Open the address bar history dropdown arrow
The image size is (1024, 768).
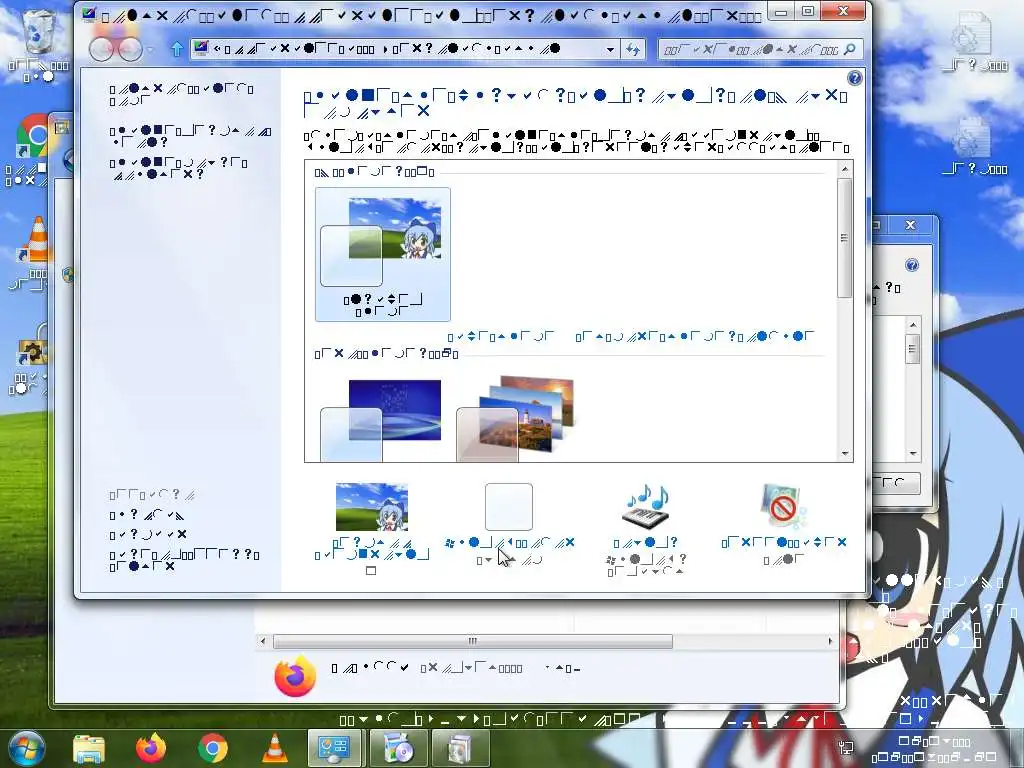610,49
